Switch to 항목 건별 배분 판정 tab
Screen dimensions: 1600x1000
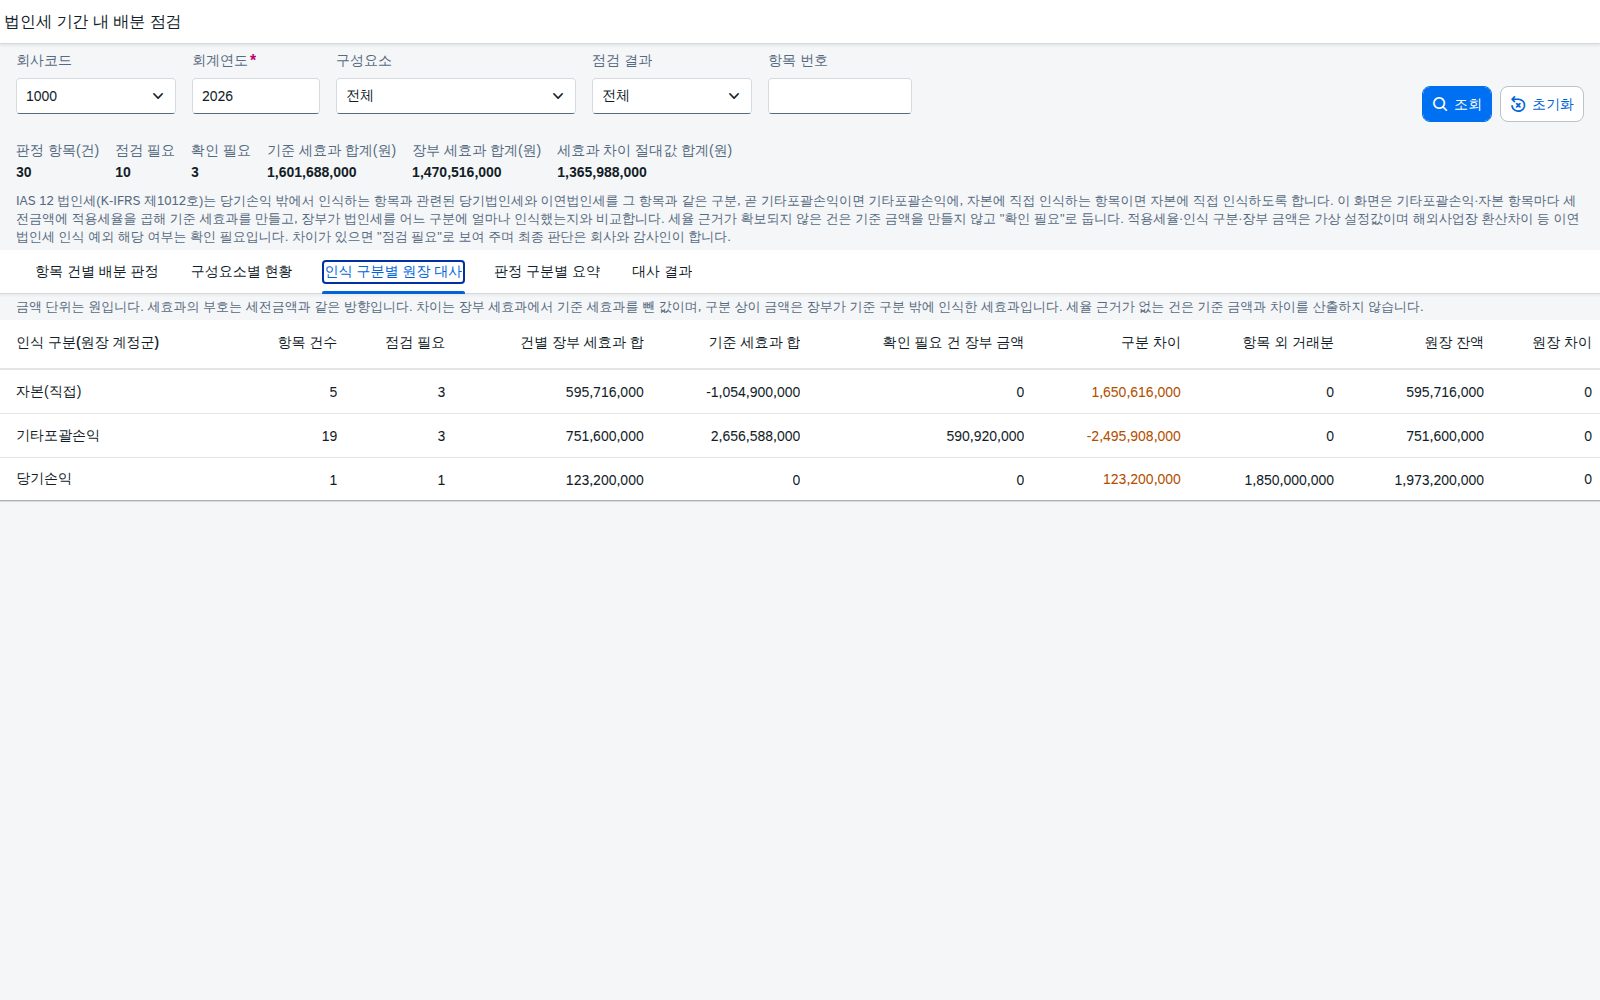(x=97, y=272)
